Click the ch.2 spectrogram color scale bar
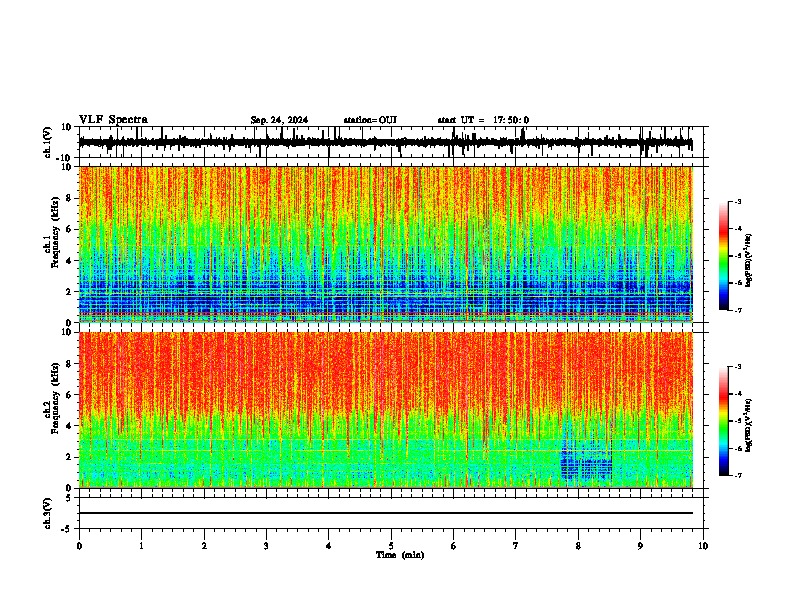This screenshot has height=612, width=792. pos(724,421)
